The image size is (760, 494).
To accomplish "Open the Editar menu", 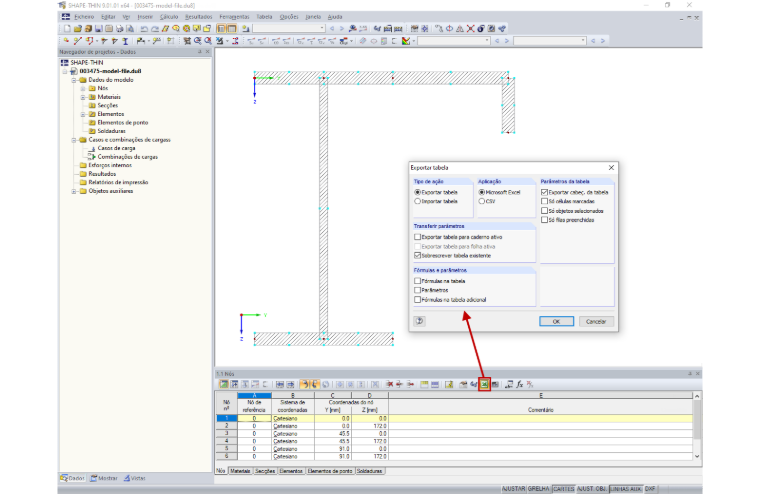I will [108, 17].
